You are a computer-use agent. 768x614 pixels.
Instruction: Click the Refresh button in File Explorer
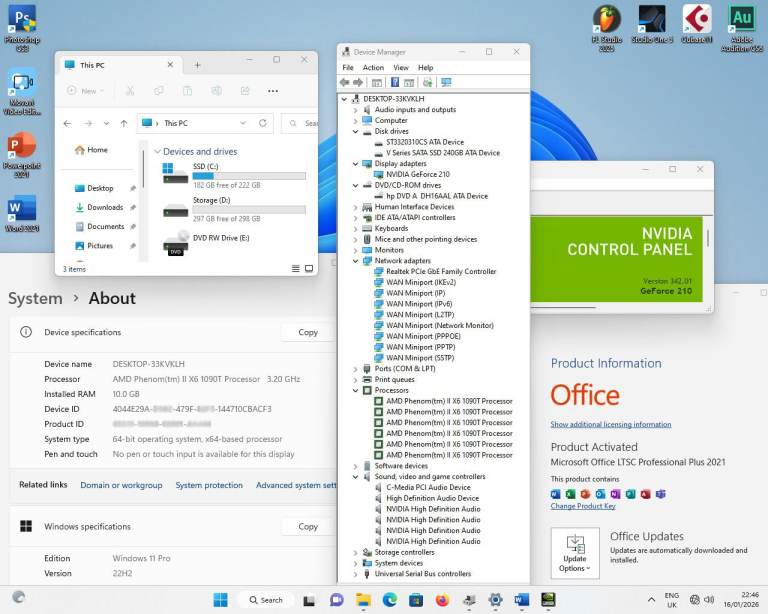click(x=263, y=123)
